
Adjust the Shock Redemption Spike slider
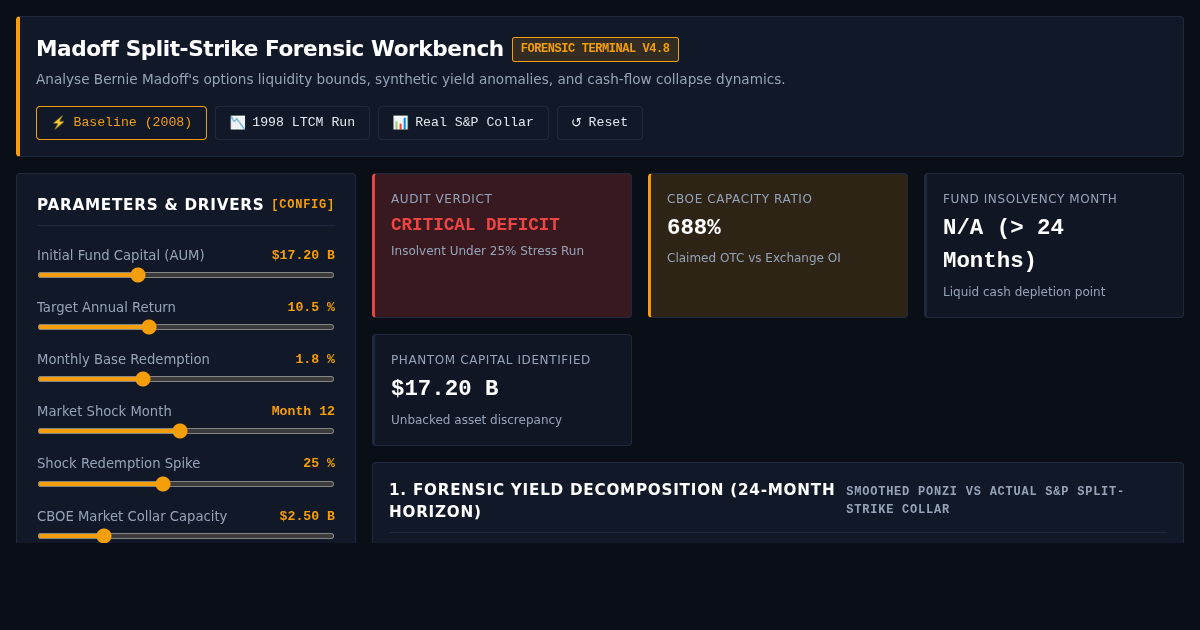(x=186, y=484)
